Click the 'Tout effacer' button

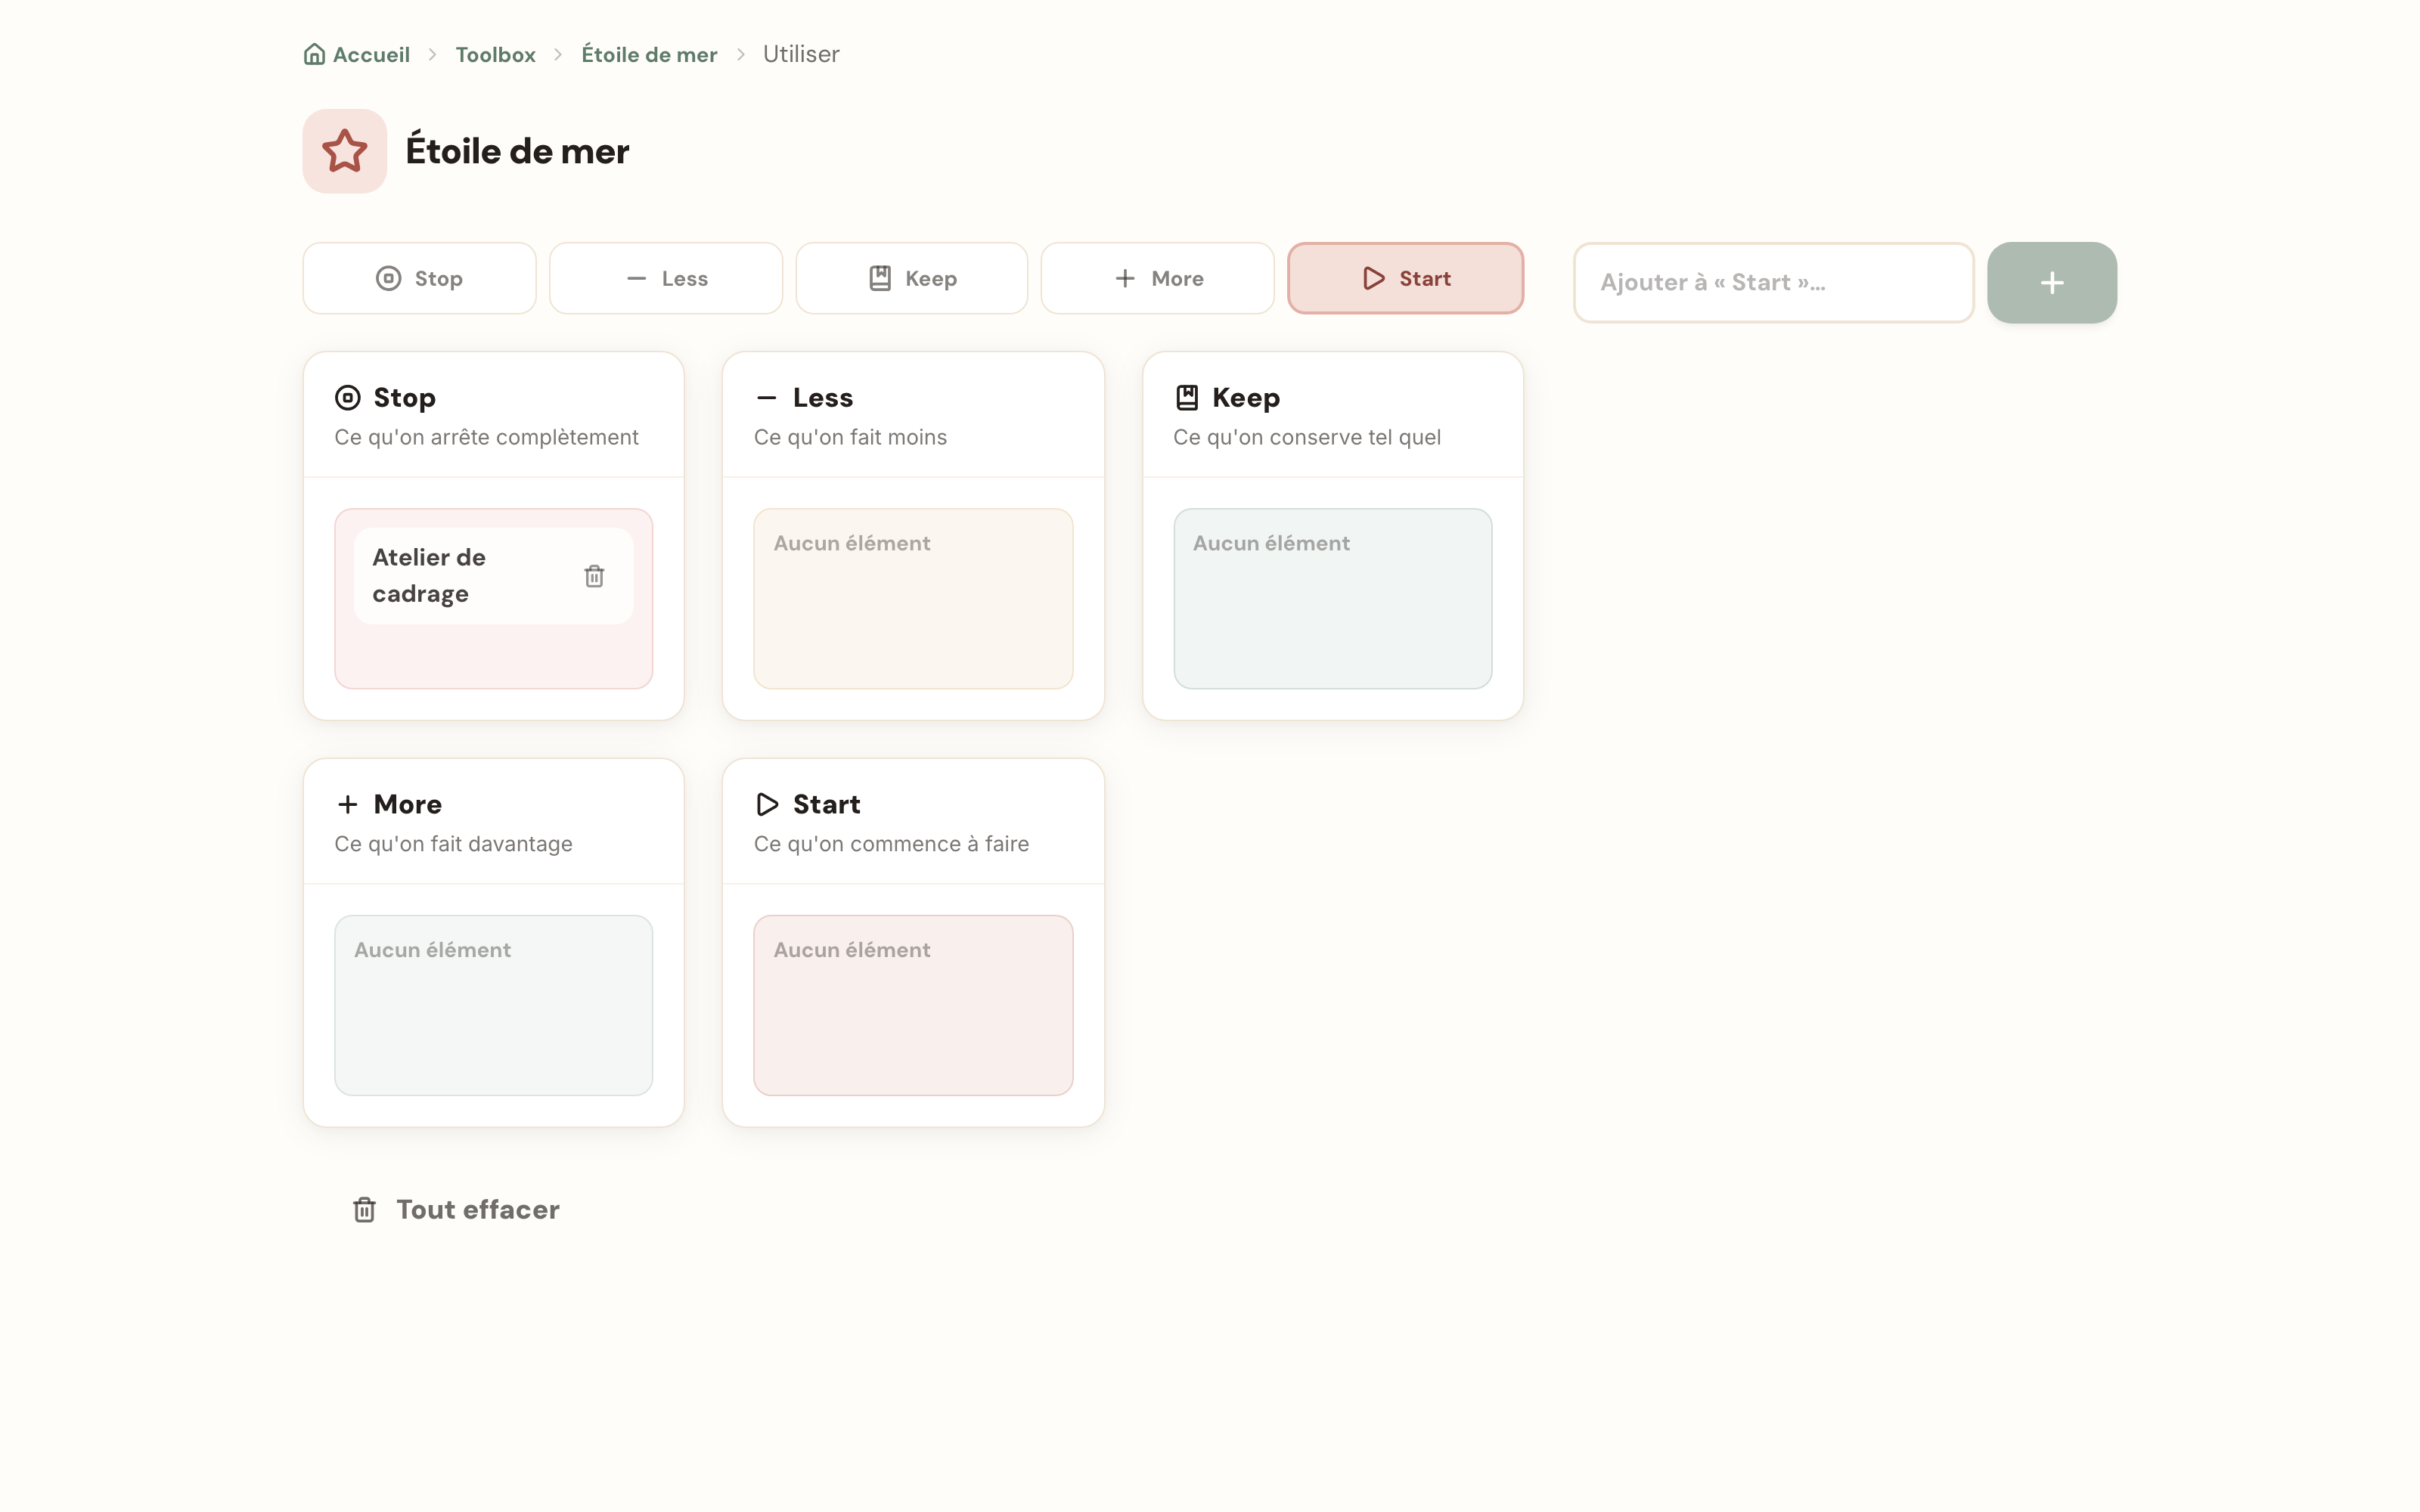pyautogui.click(x=456, y=1210)
